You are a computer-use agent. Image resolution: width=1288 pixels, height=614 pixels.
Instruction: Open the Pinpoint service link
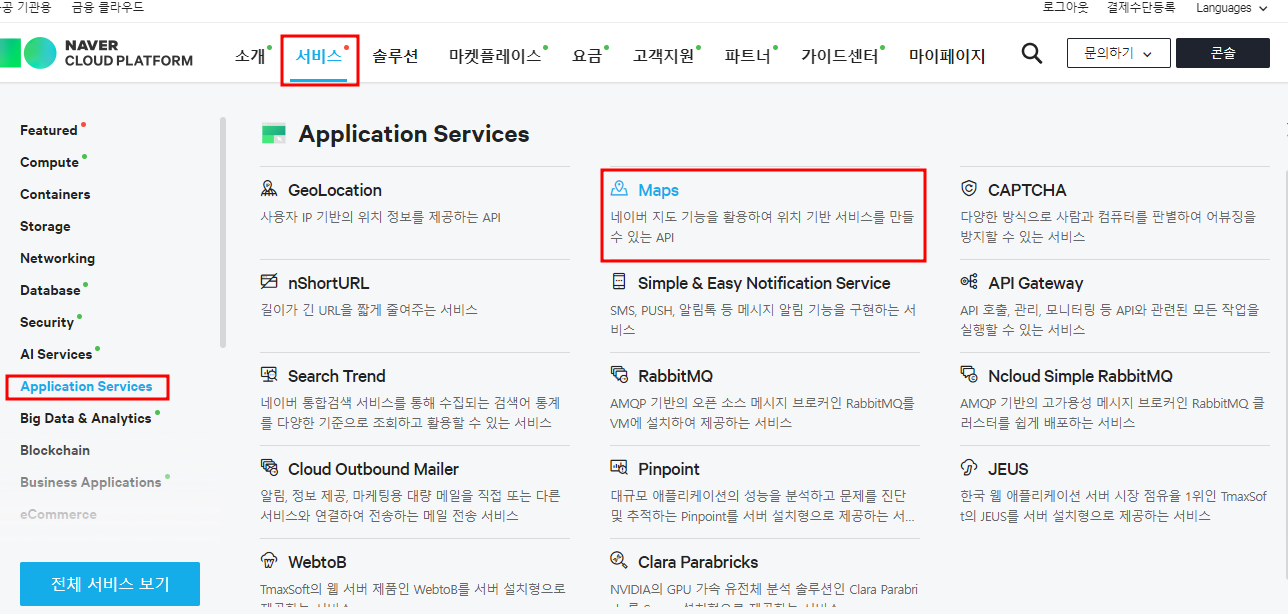(x=669, y=469)
